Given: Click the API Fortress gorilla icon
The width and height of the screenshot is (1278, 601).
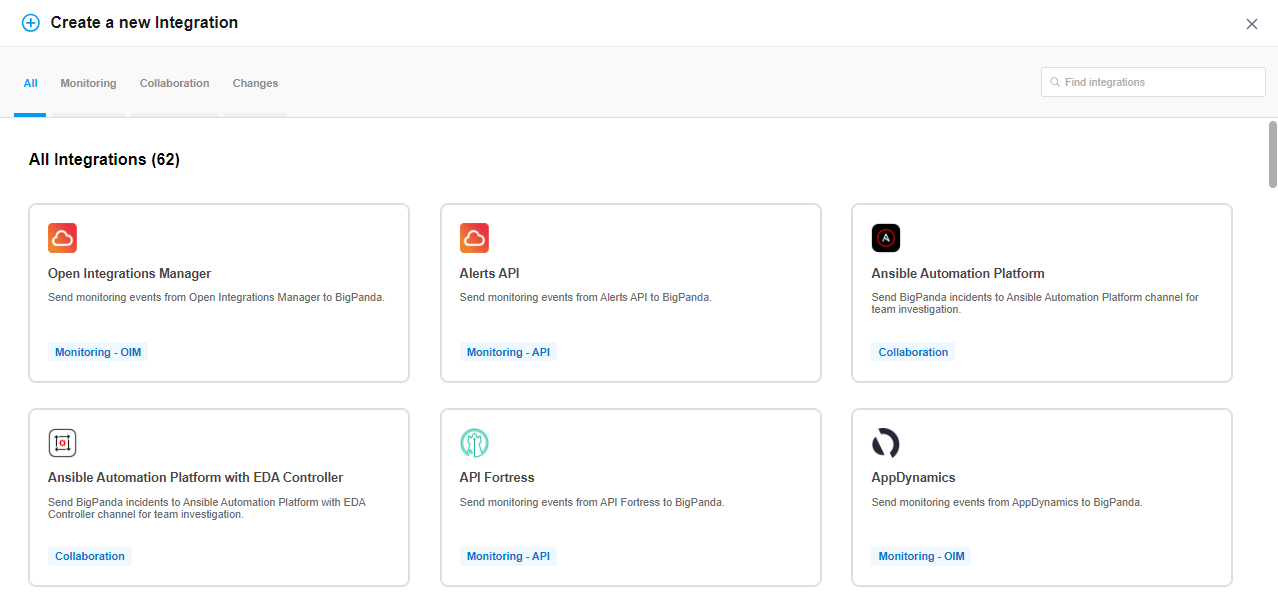Looking at the screenshot, I should click(x=474, y=442).
